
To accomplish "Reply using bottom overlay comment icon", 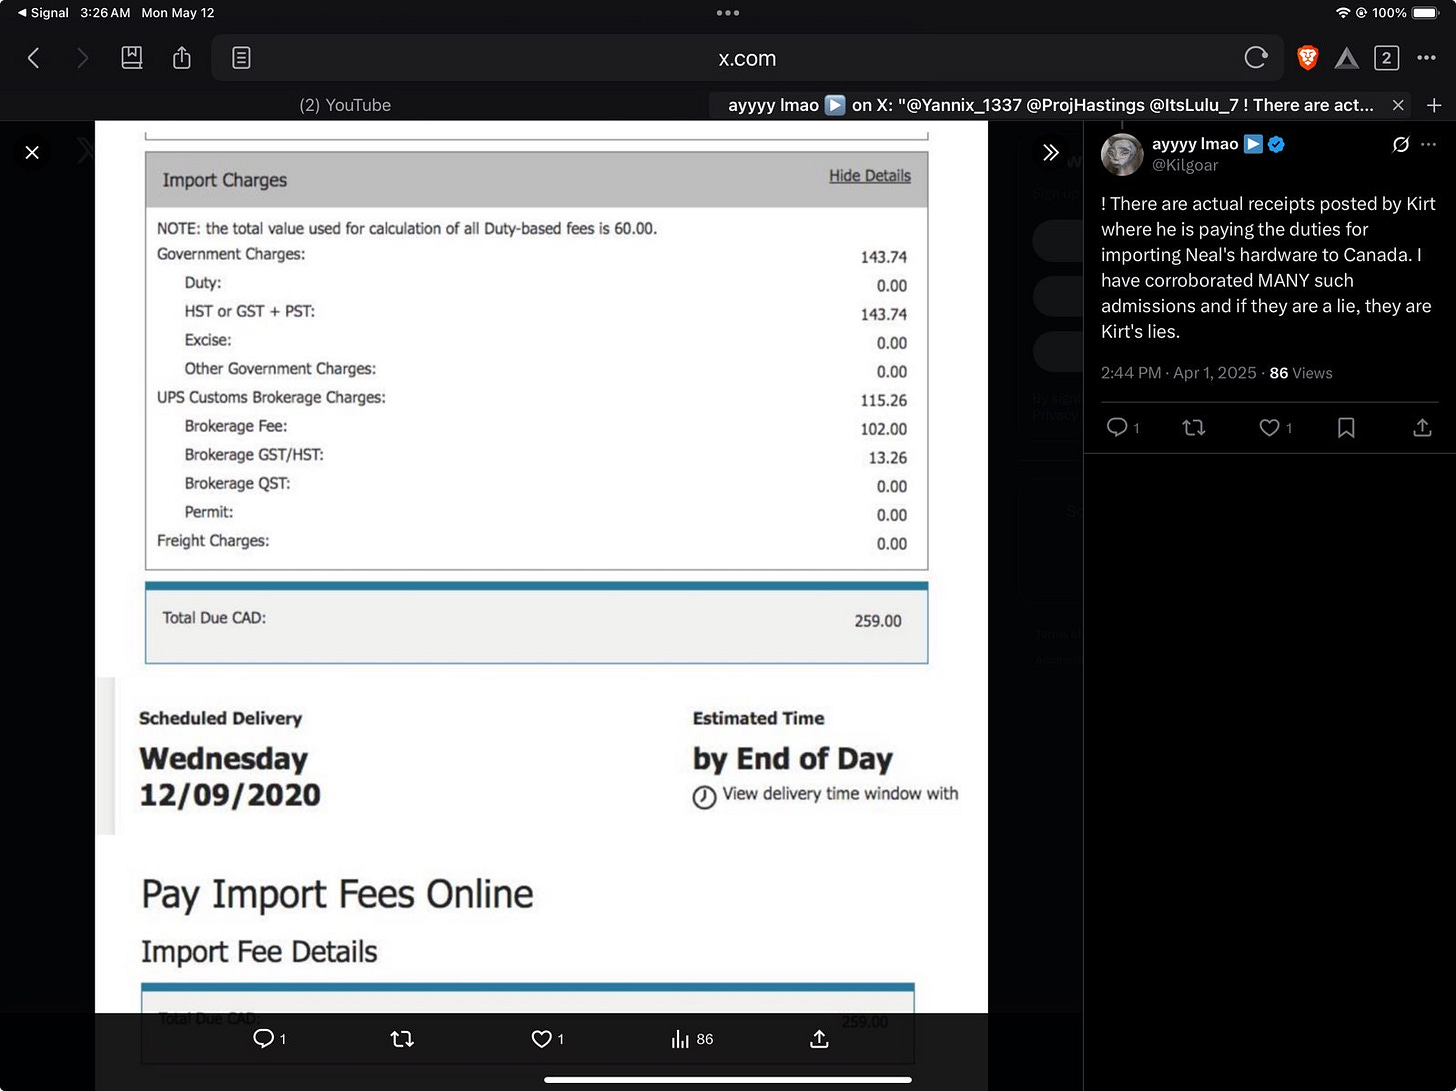I will (x=264, y=1039).
